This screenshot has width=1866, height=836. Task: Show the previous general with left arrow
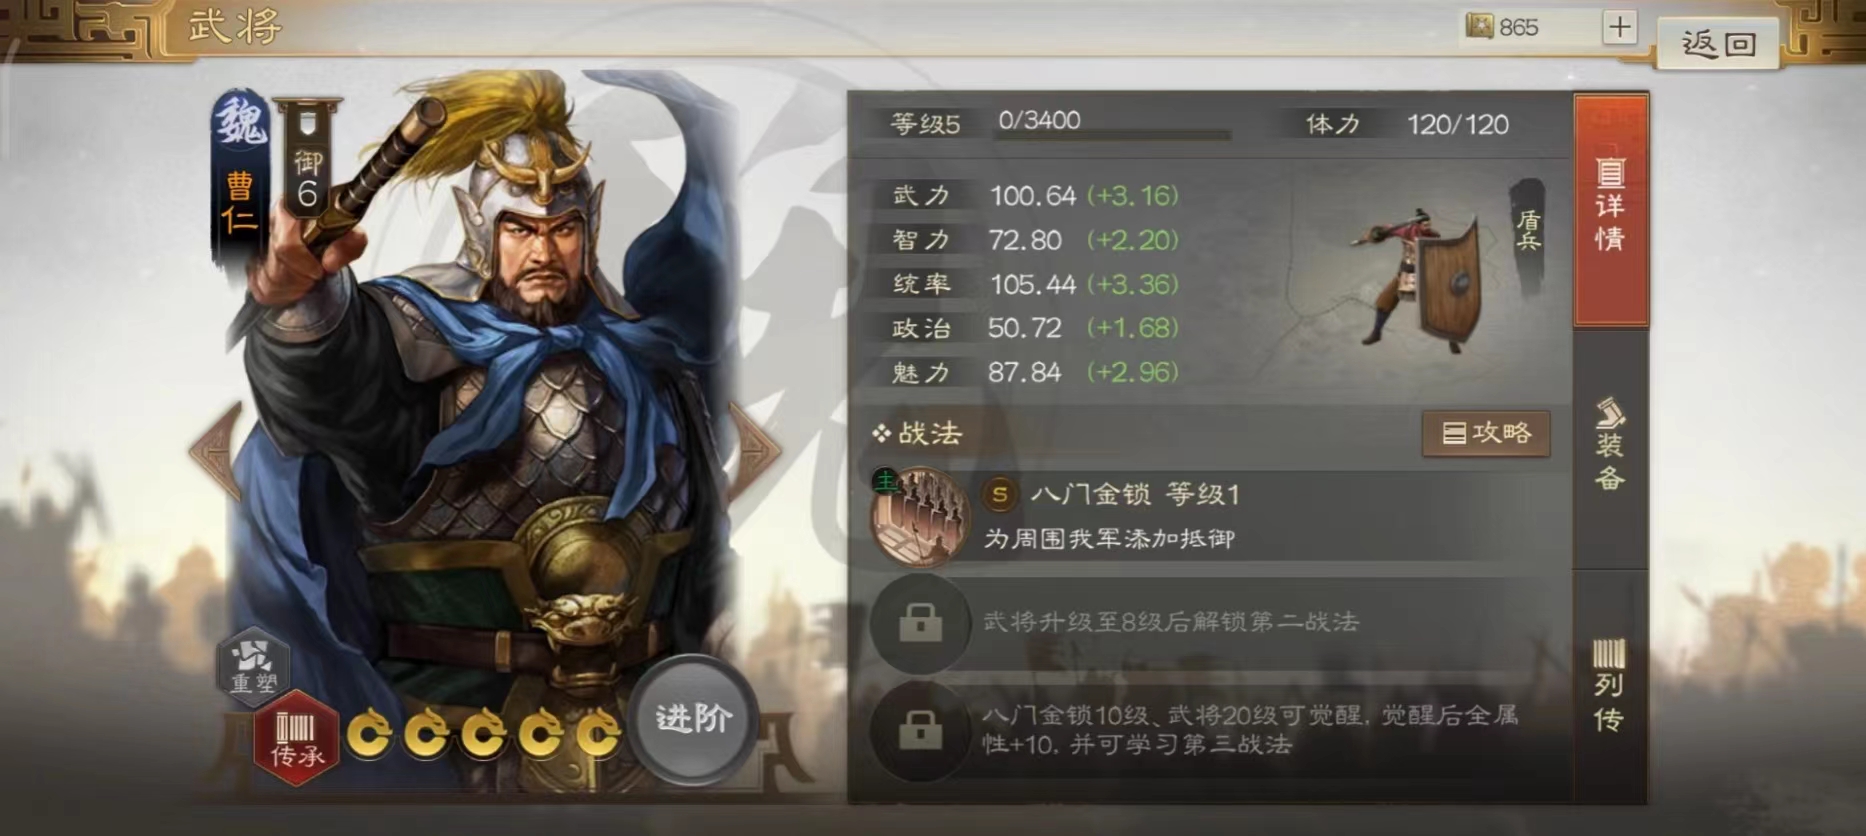(x=217, y=451)
